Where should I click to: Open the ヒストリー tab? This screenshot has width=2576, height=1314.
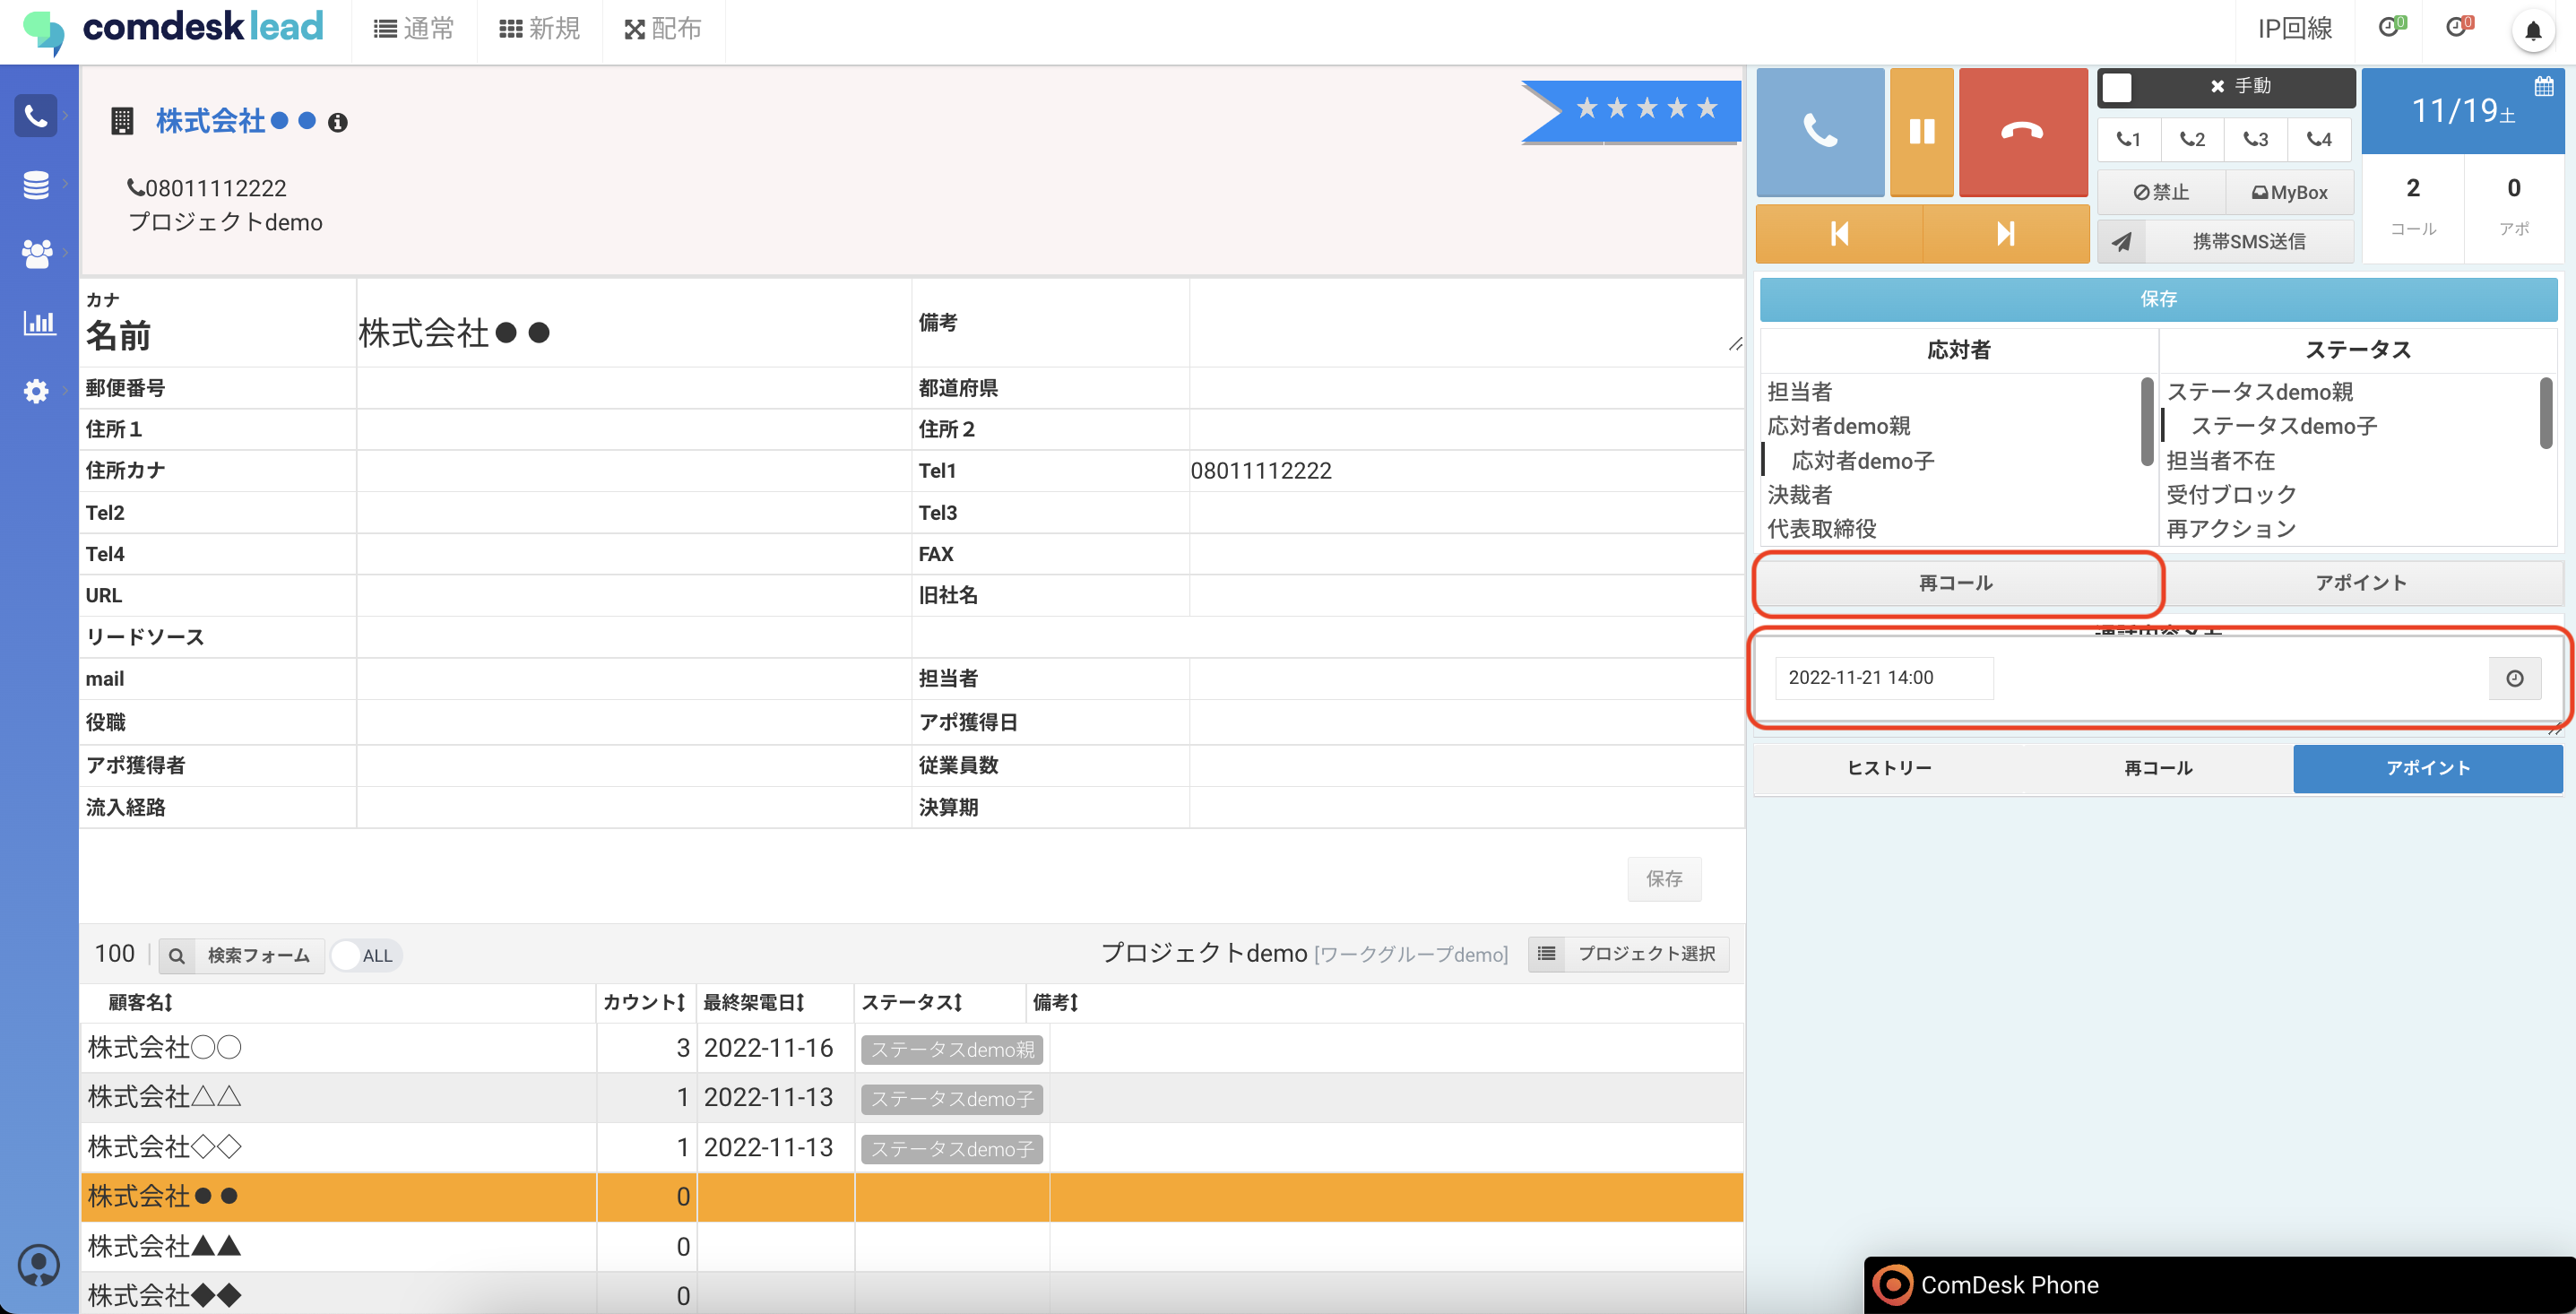pos(1889,768)
